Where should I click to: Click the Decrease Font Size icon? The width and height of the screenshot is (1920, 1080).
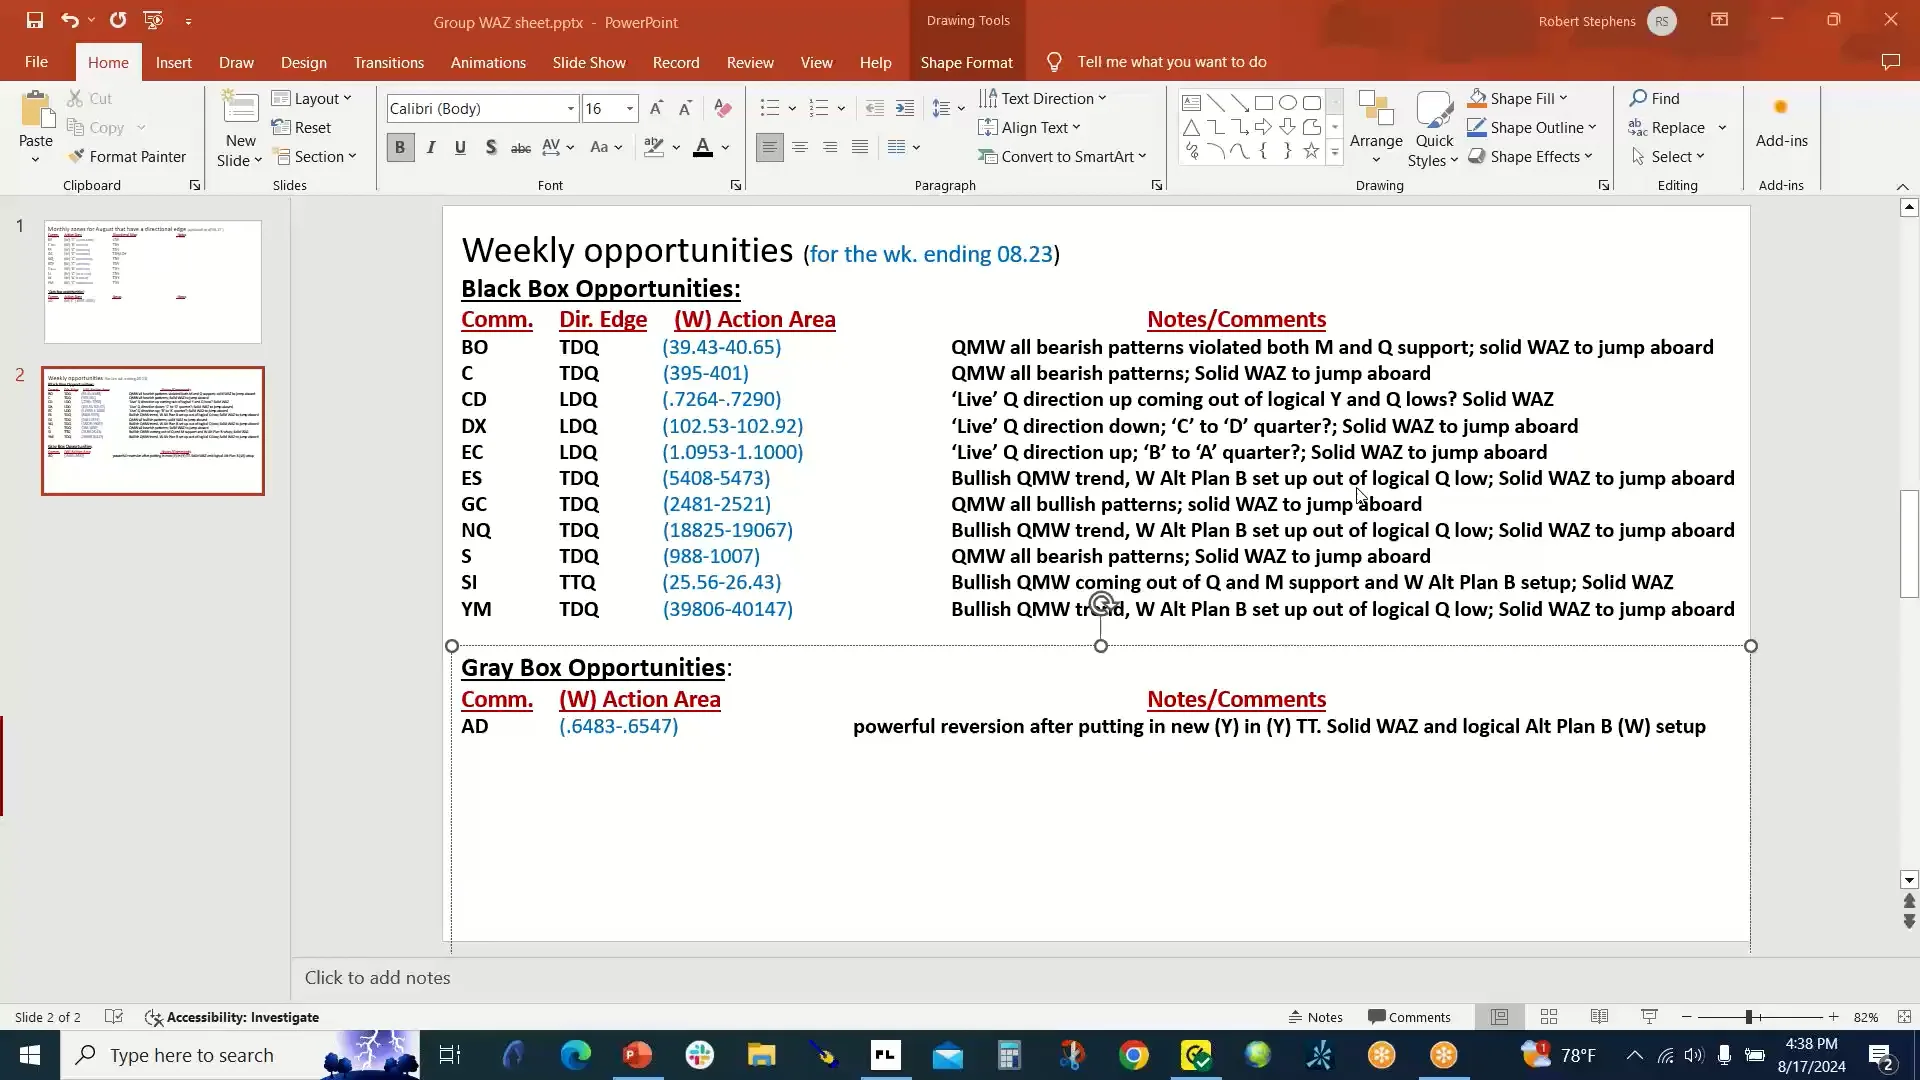685,108
